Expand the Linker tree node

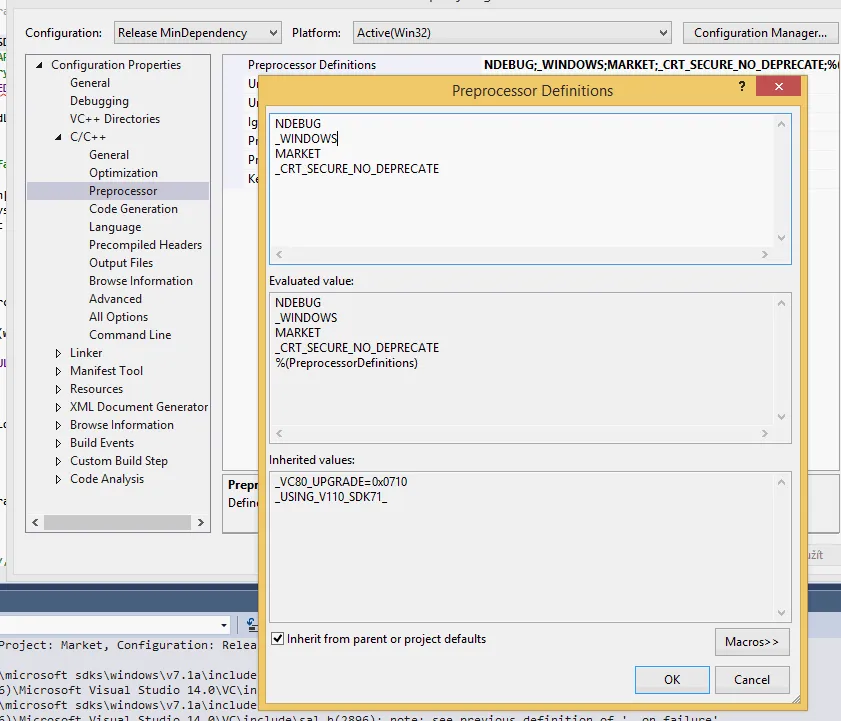pos(58,354)
